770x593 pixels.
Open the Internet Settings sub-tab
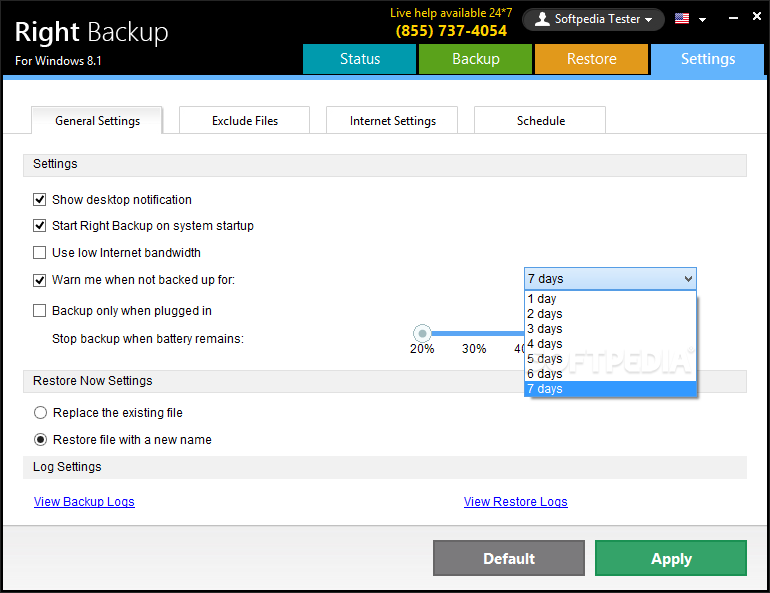pos(392,120)
